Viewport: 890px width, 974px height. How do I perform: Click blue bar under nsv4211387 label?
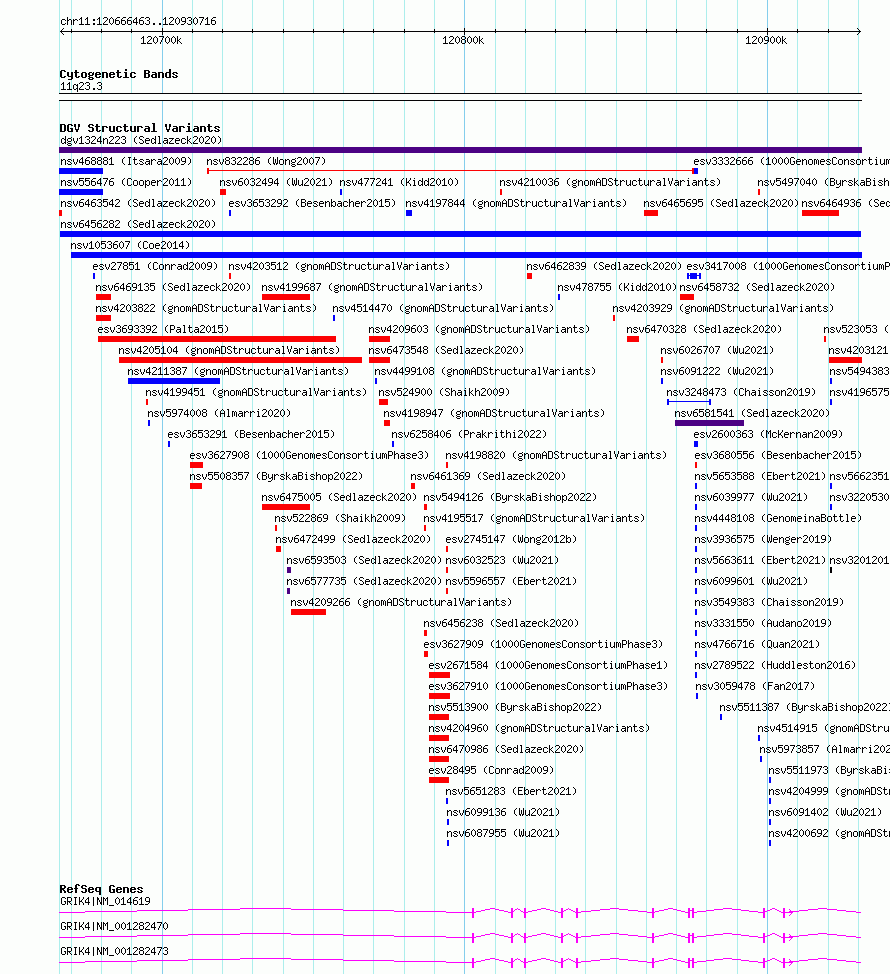pos(174,381)
